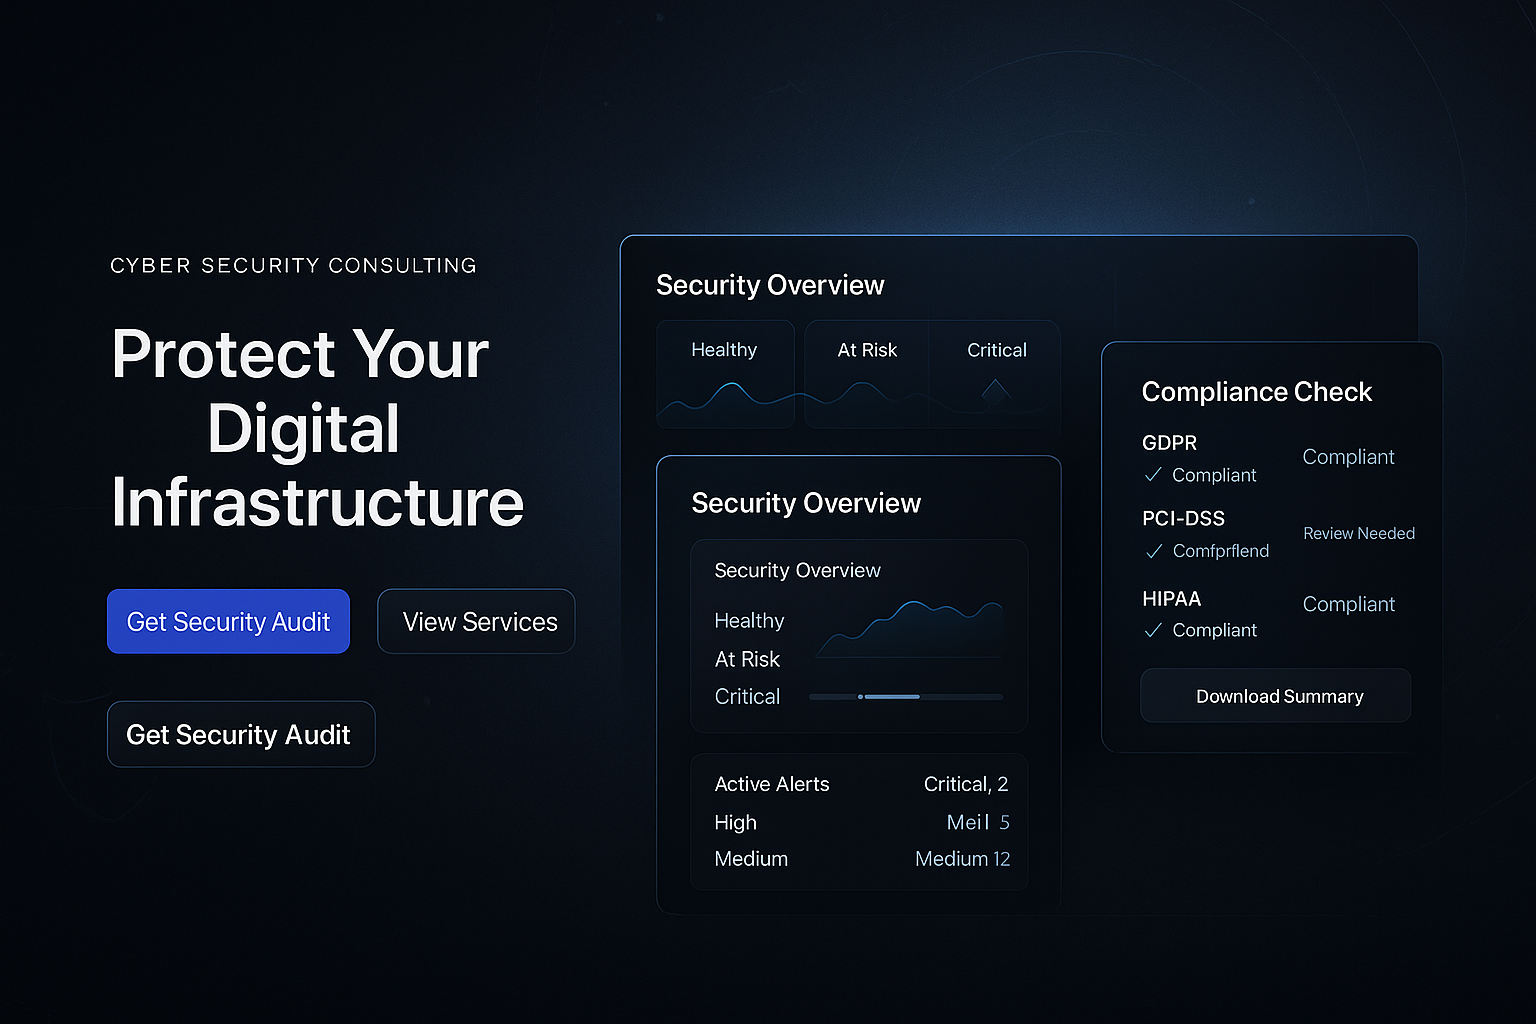
Task: Click the Compliance Check panel heading
Action: click(x=1257, y=391)
